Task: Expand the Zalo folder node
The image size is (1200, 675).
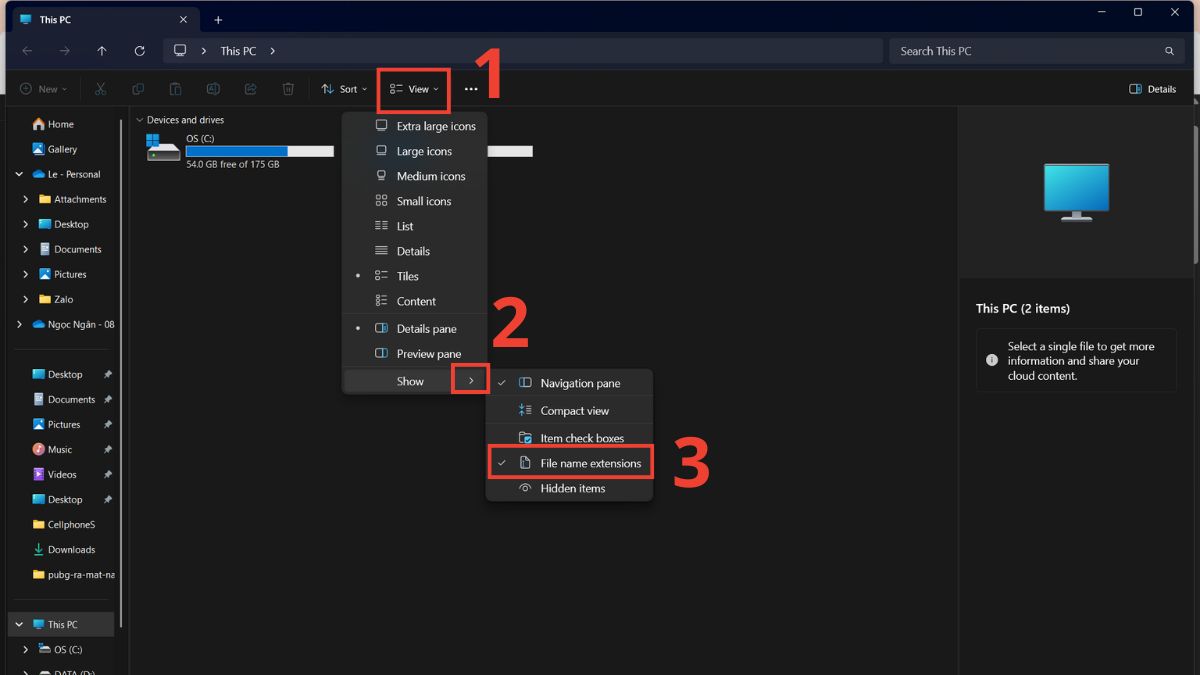Action: [x=26, y=299]
